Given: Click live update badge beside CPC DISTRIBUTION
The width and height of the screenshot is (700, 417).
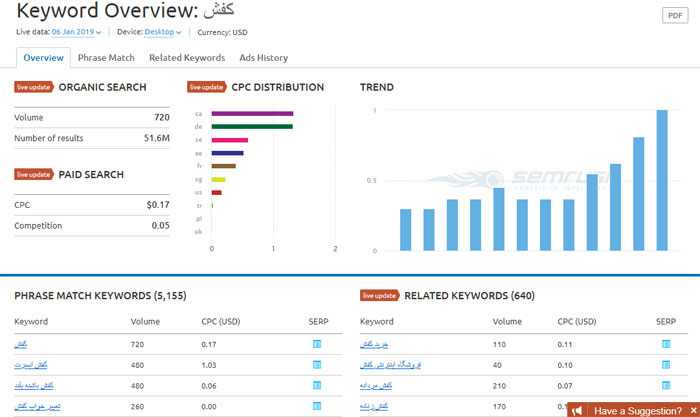Looking at the screenshot, I should point(207,87).
